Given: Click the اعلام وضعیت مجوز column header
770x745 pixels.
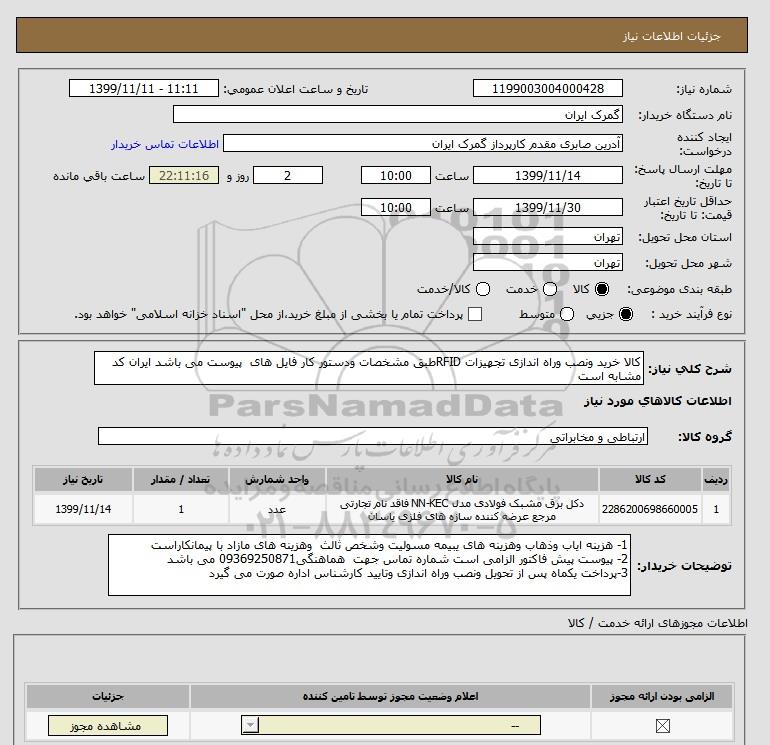Looking at the screenshot, I should click(x=390, y=696).
